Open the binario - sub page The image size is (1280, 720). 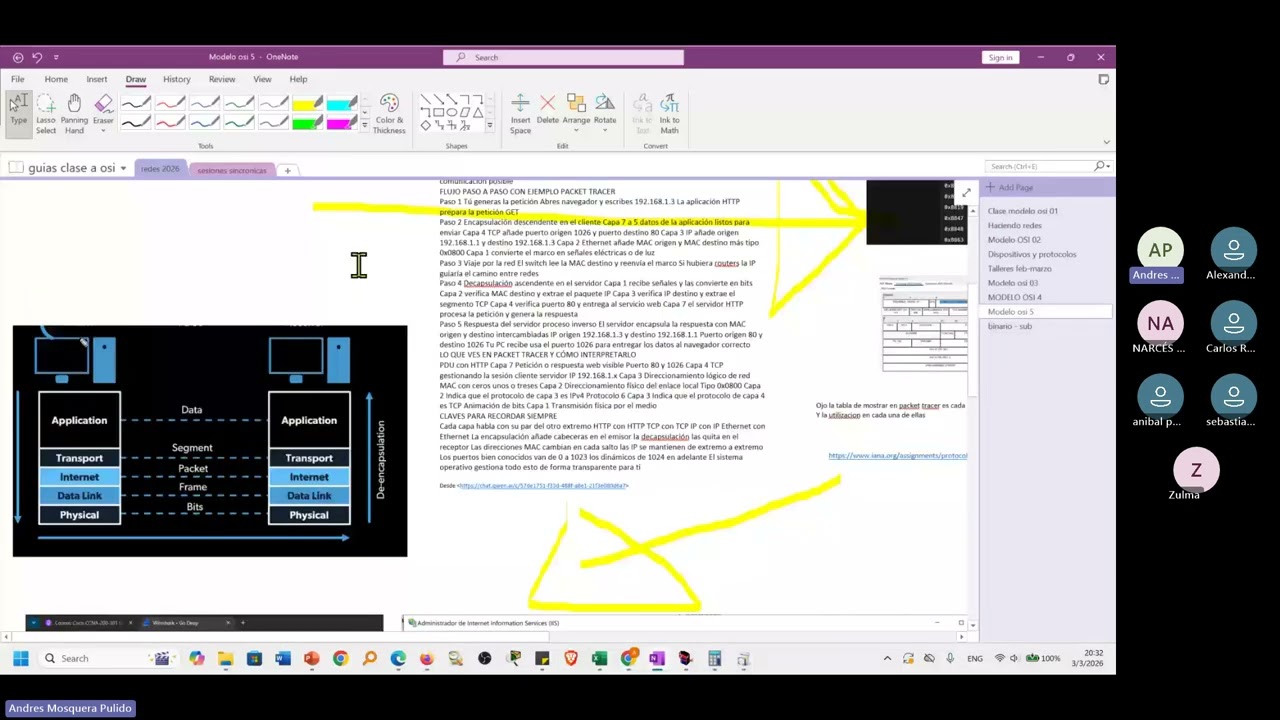pyautogui.click(x=1009, y=326)
